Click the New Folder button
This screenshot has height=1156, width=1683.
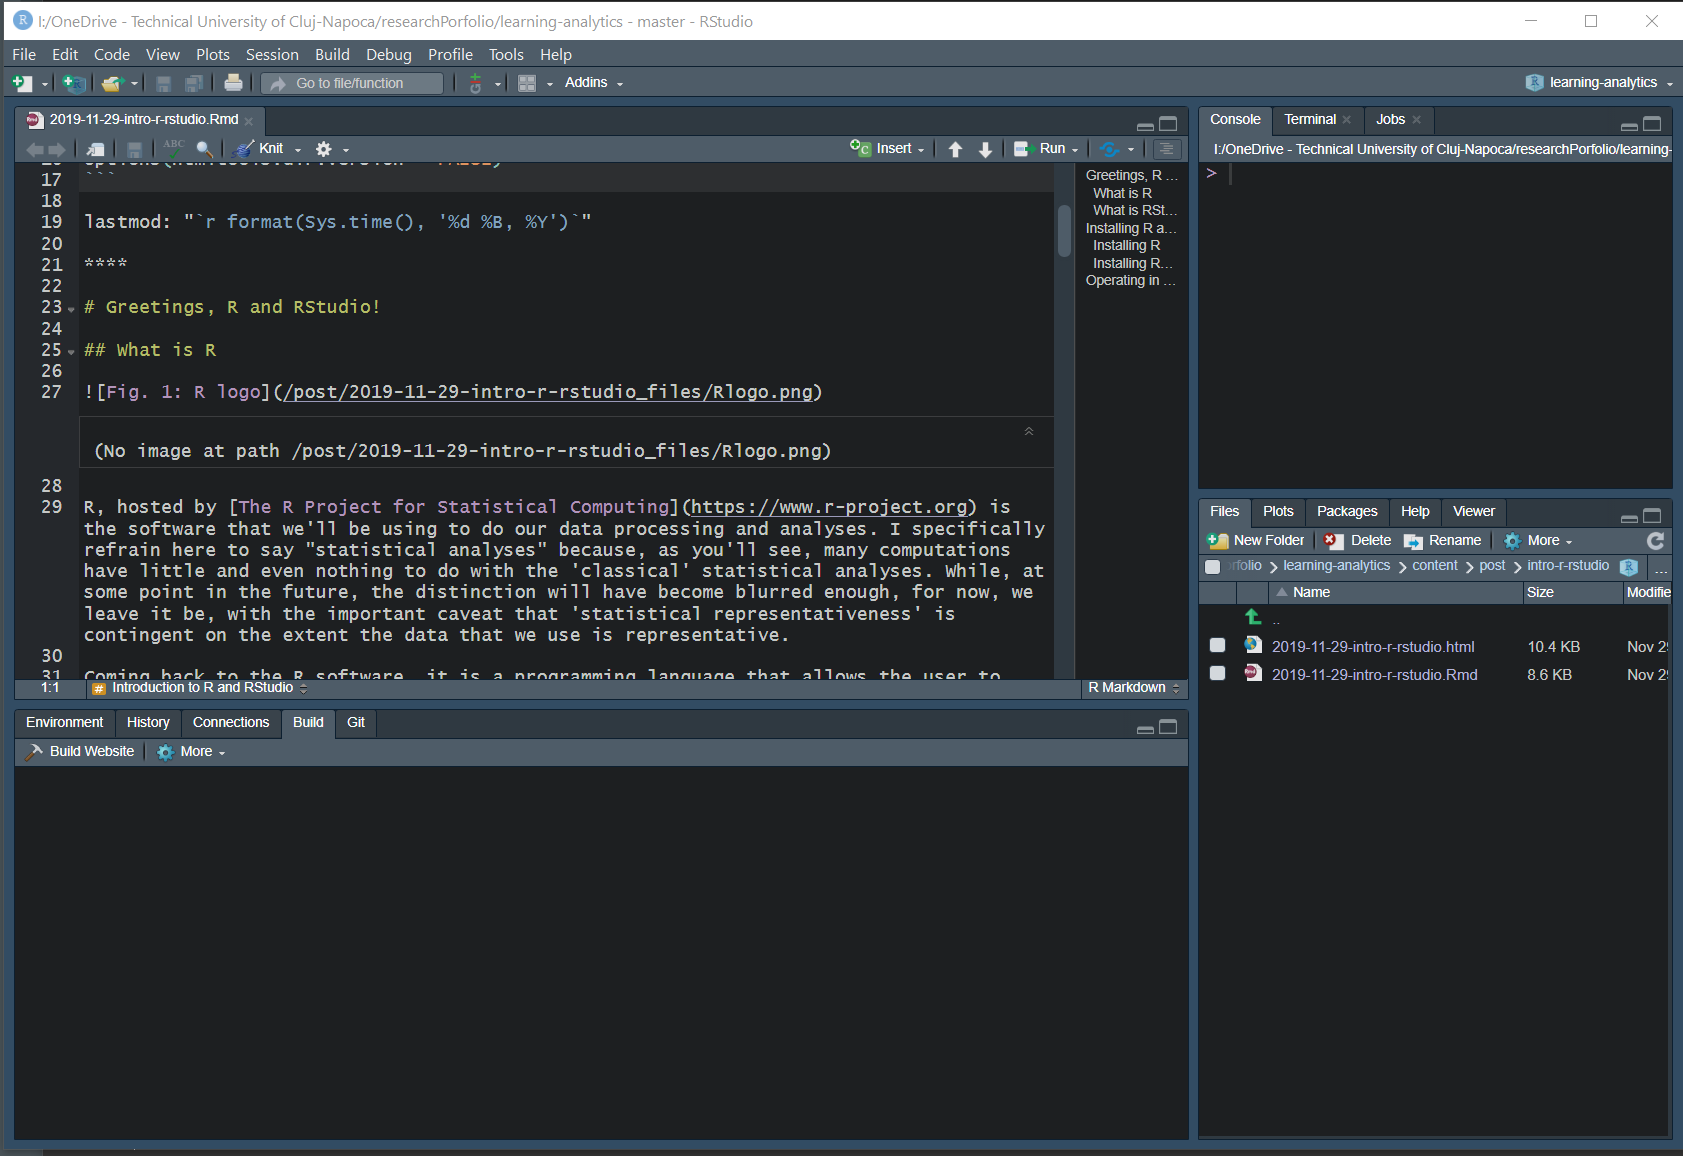1256,540
